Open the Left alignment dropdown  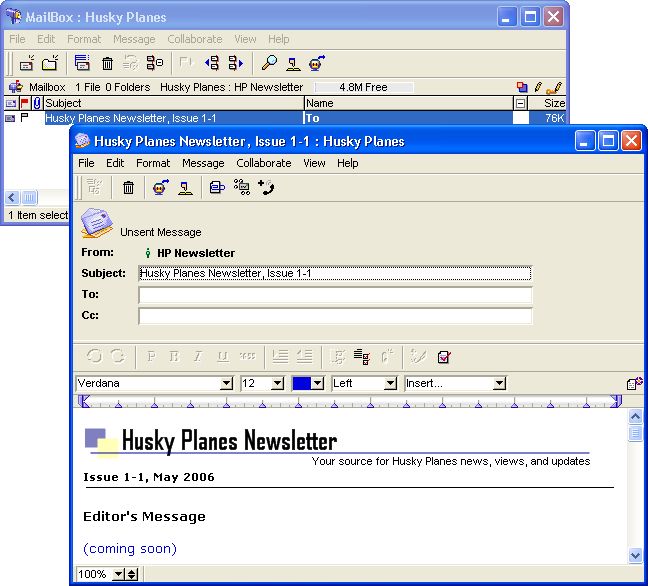coord(391,383)
